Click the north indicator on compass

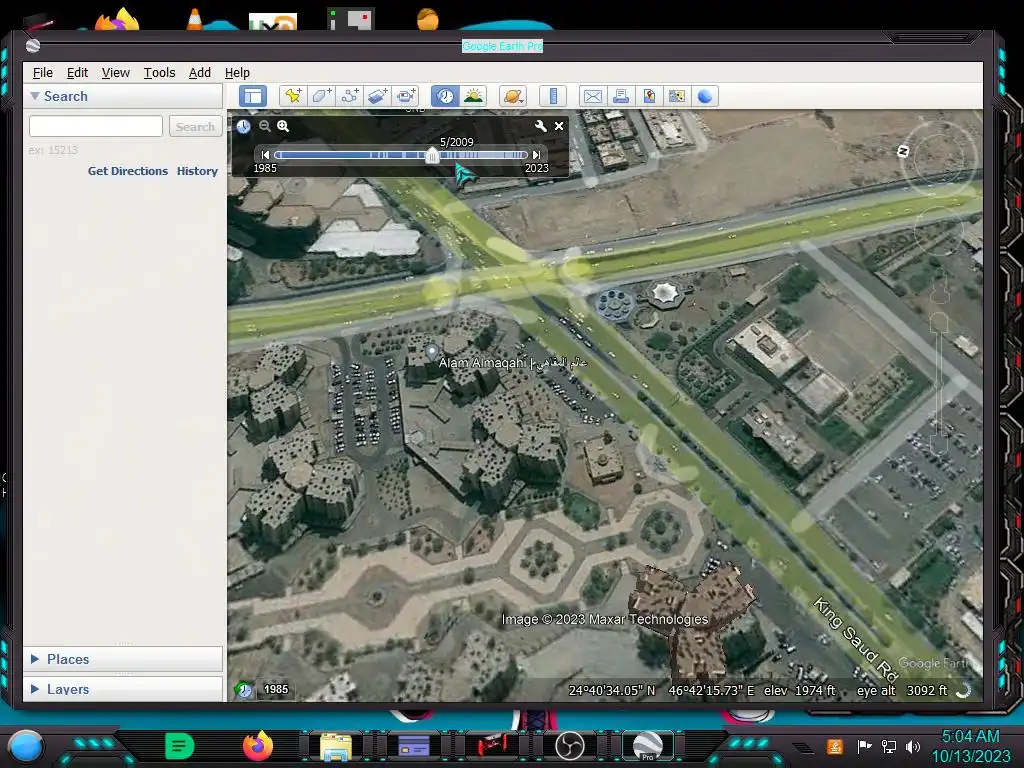[903, 152]
